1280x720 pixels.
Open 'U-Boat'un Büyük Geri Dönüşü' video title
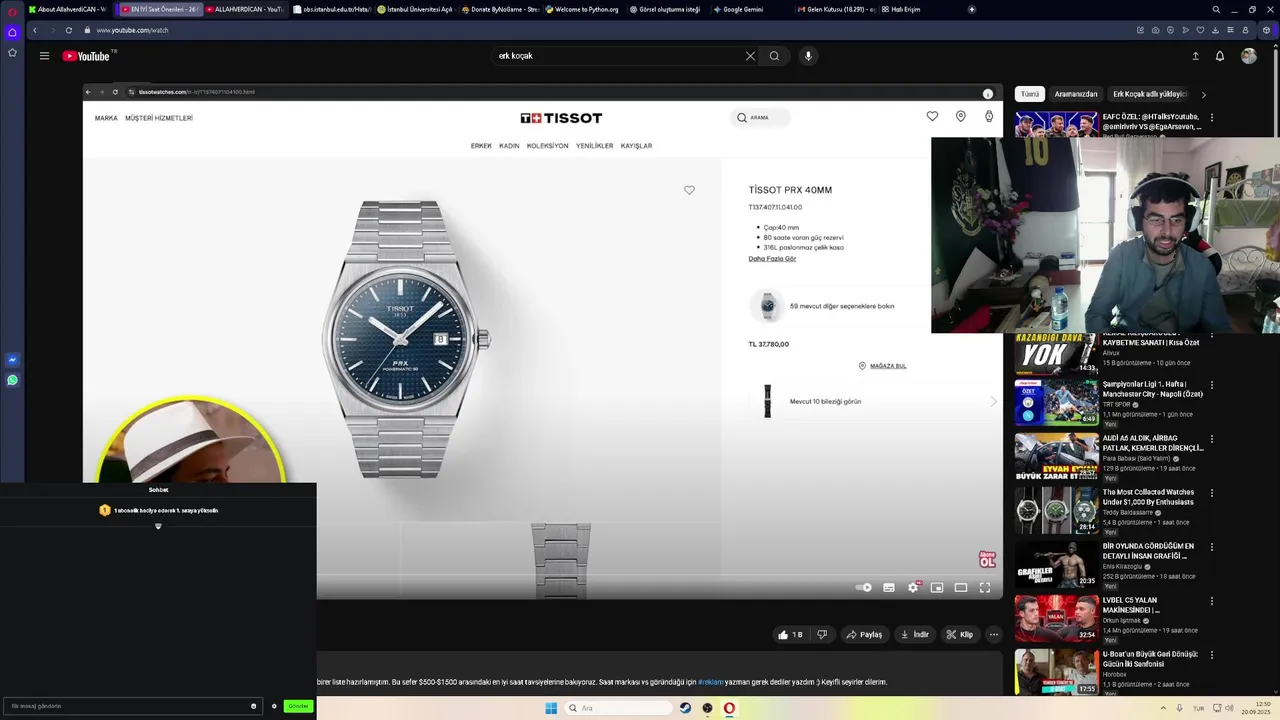click(x=1150, y=659)
